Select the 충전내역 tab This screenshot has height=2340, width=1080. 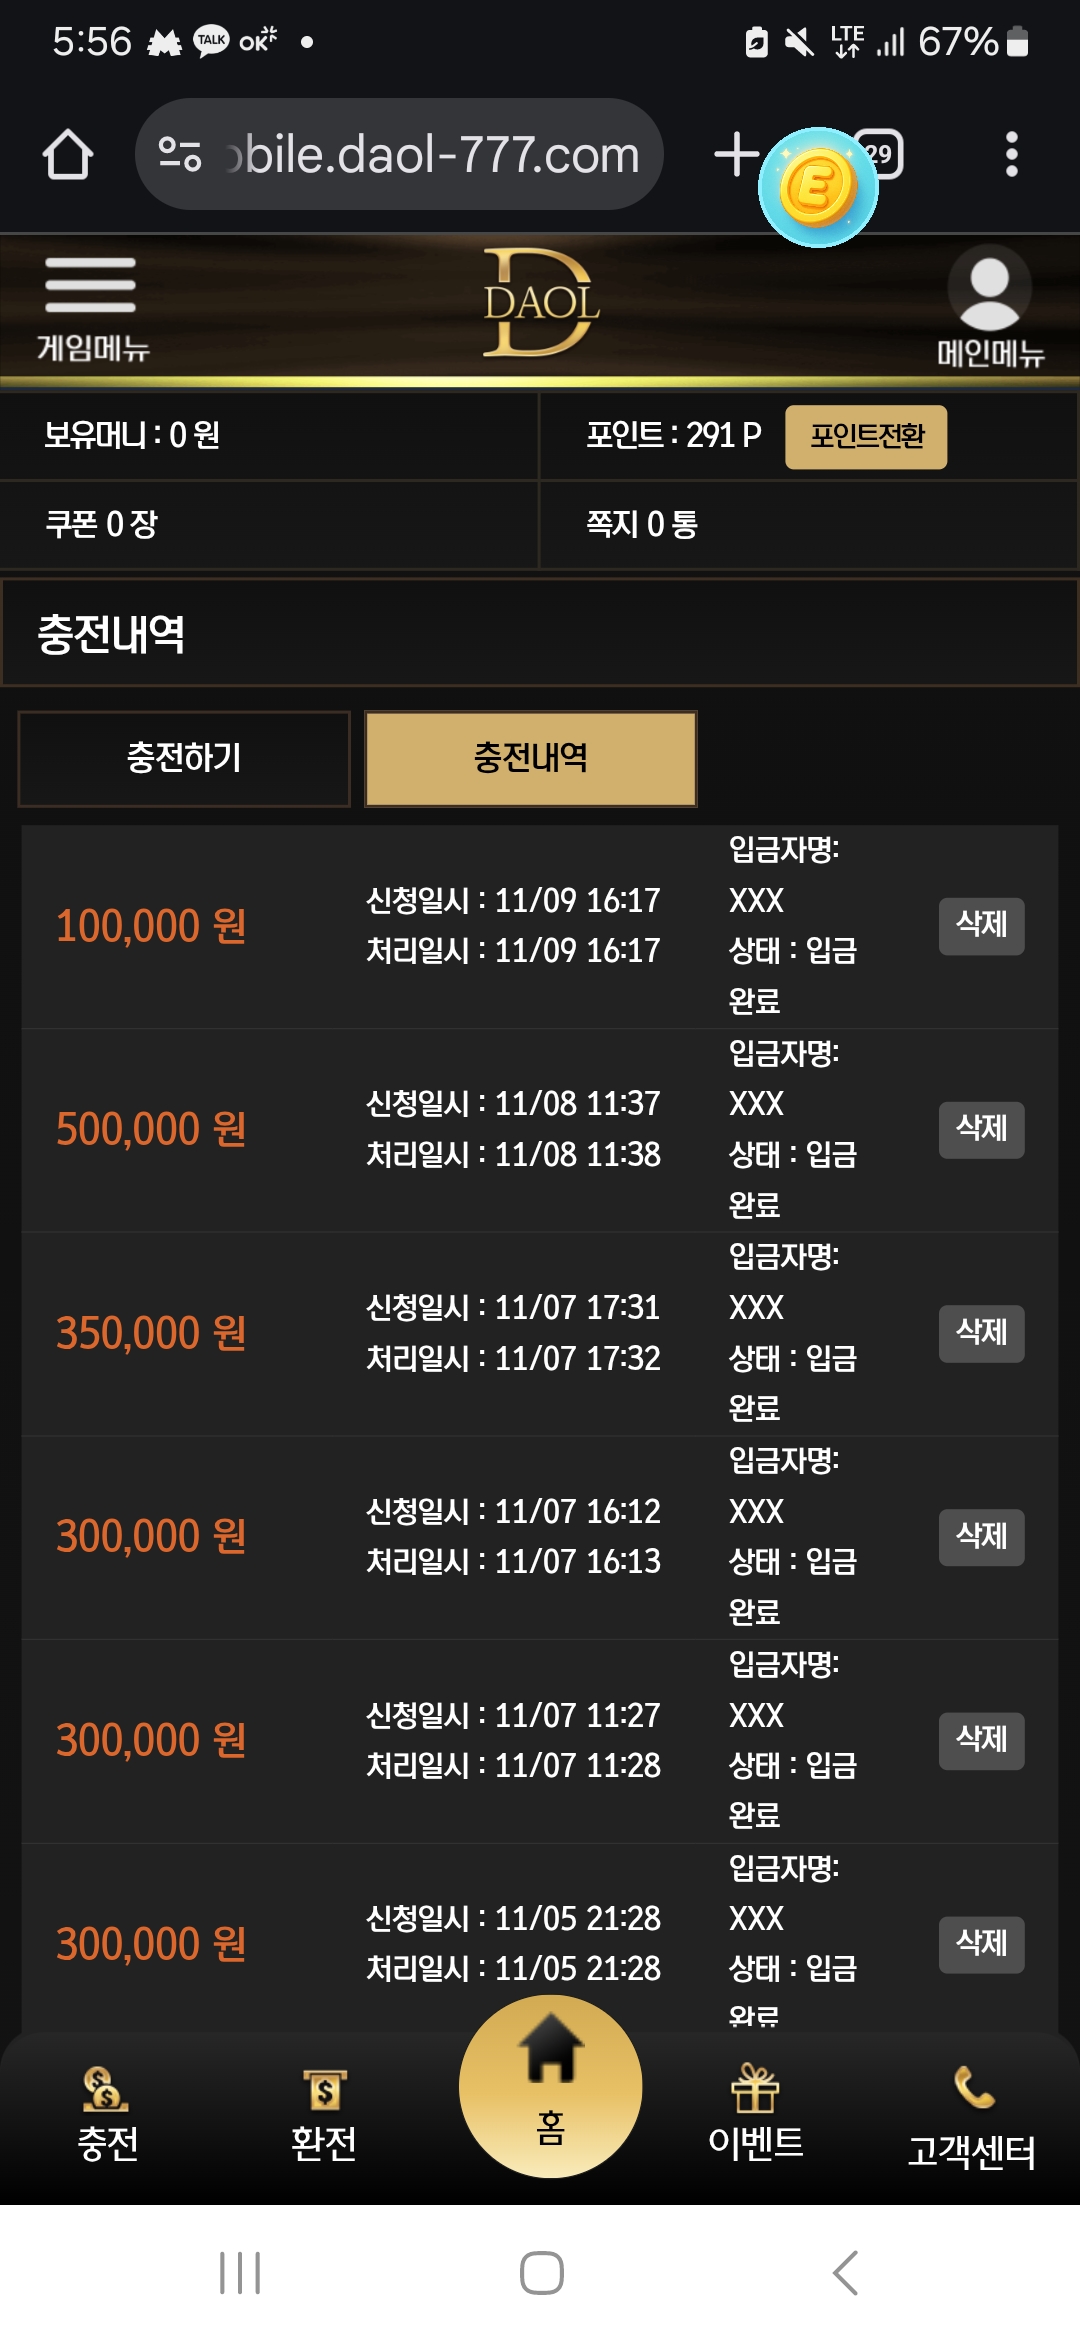[x=531, y=758]
